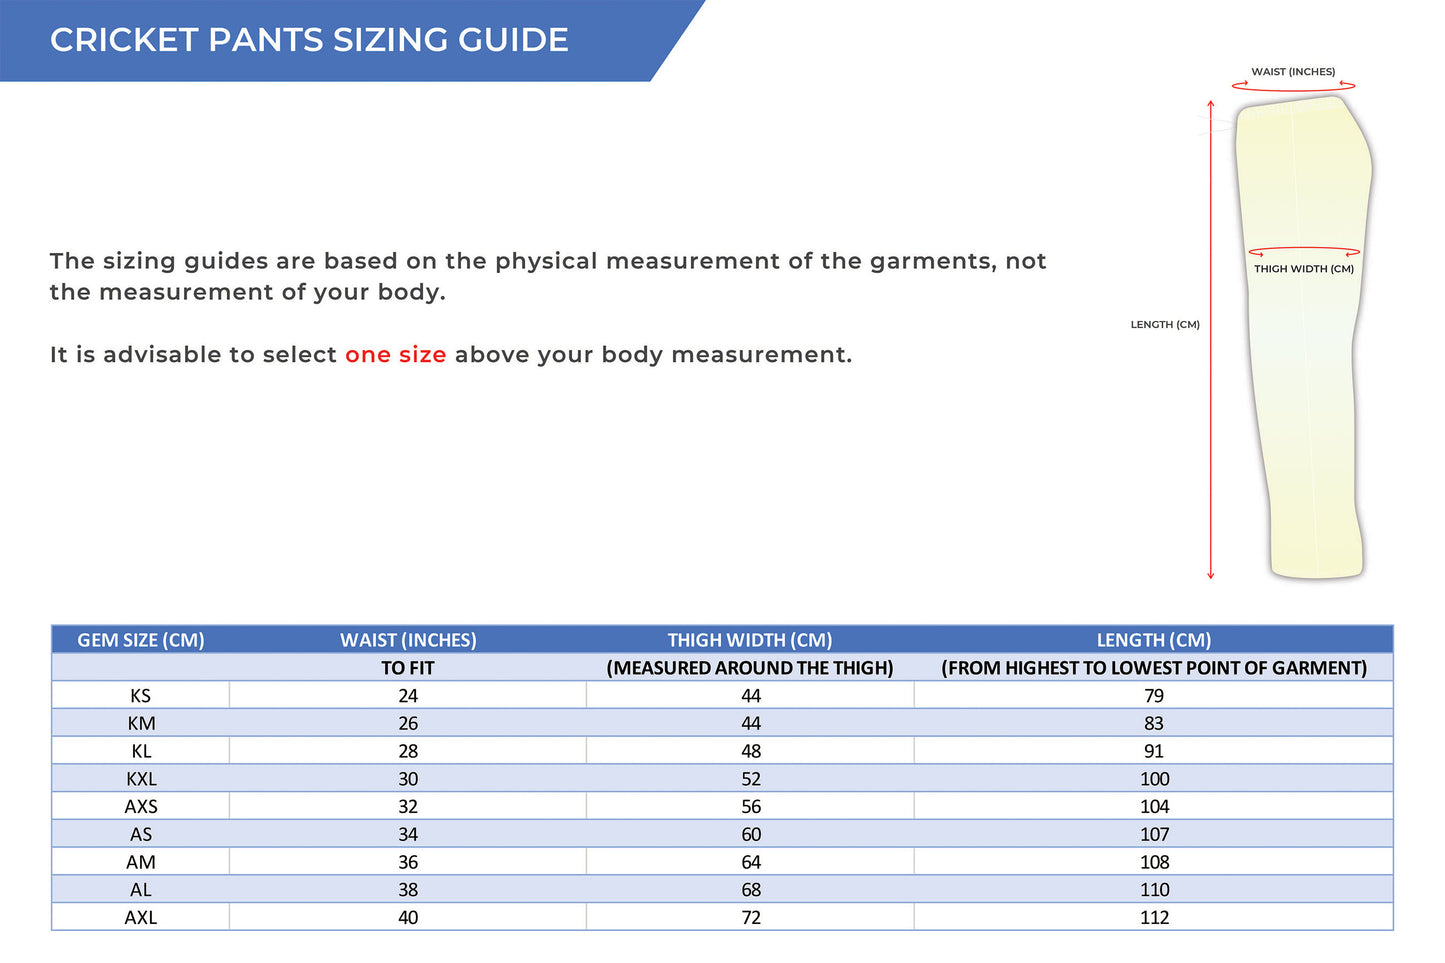
Task: Click the AM waist value 36
Action: click(408, 862)
